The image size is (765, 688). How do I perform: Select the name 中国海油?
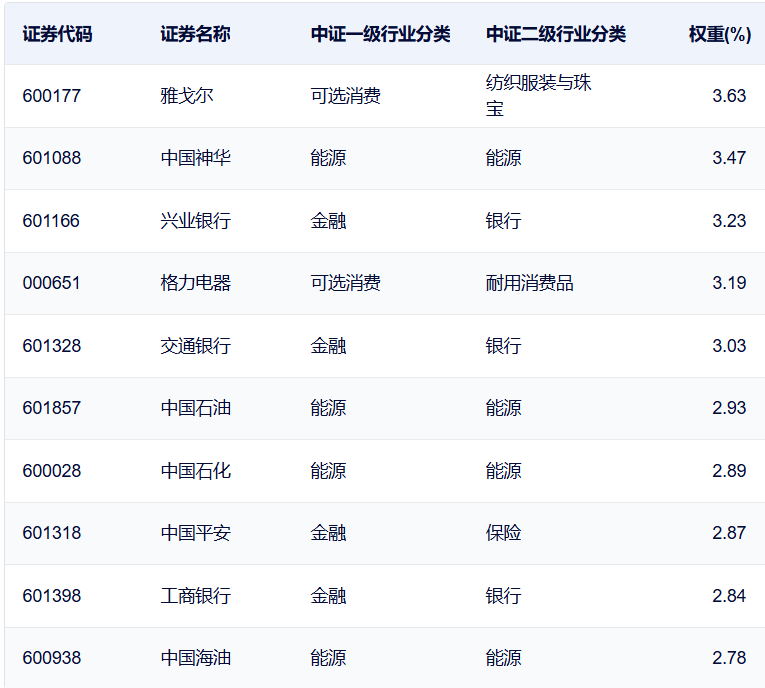196,658
